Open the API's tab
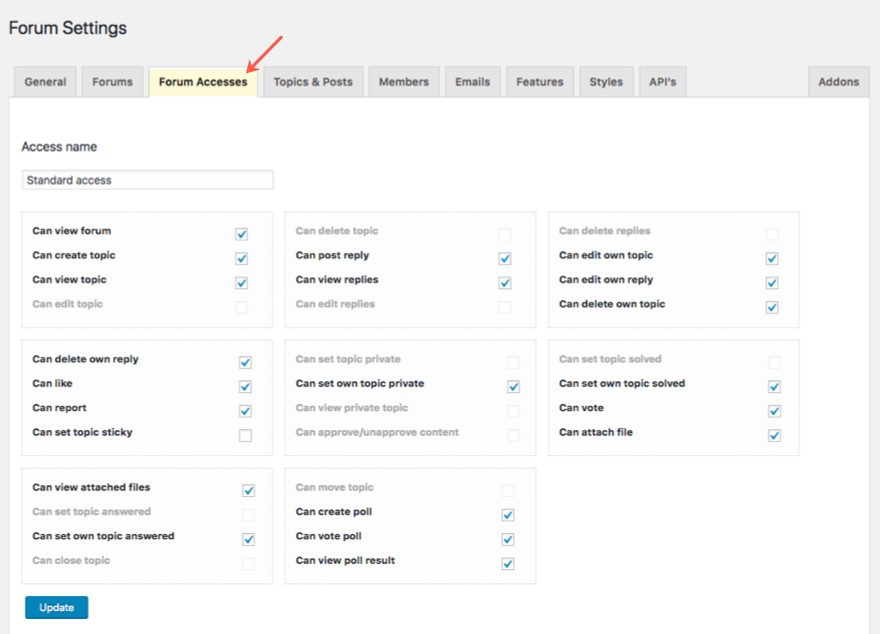 662,82
